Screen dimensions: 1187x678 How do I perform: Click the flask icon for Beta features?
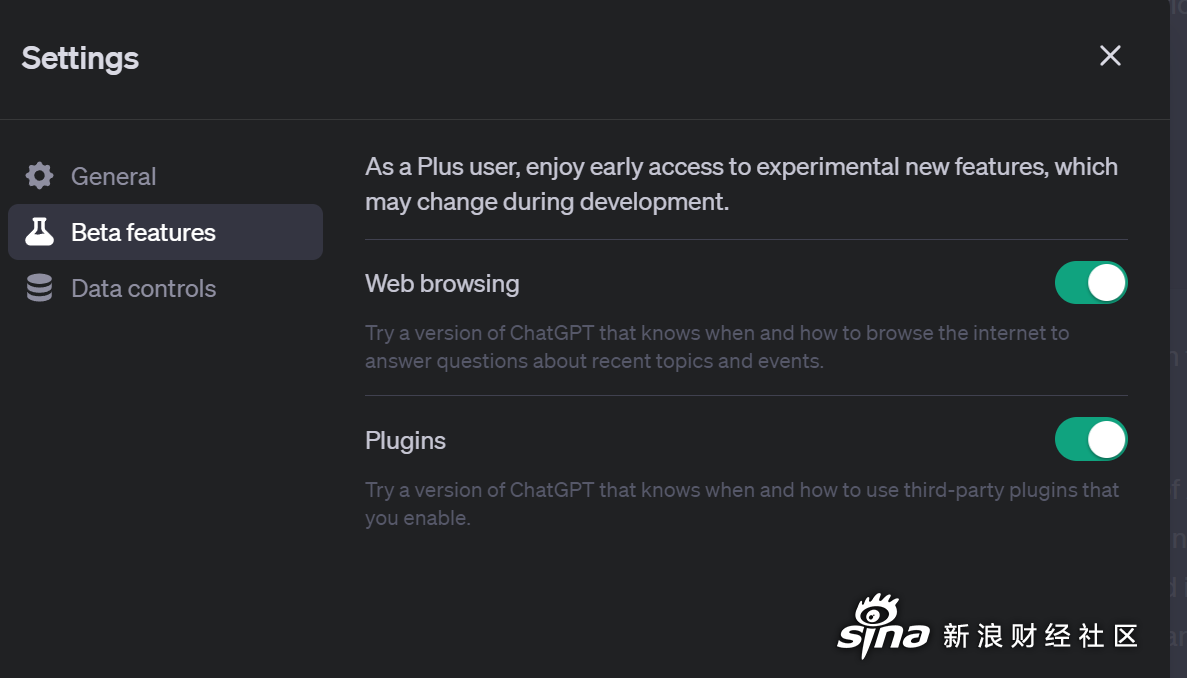39,232
